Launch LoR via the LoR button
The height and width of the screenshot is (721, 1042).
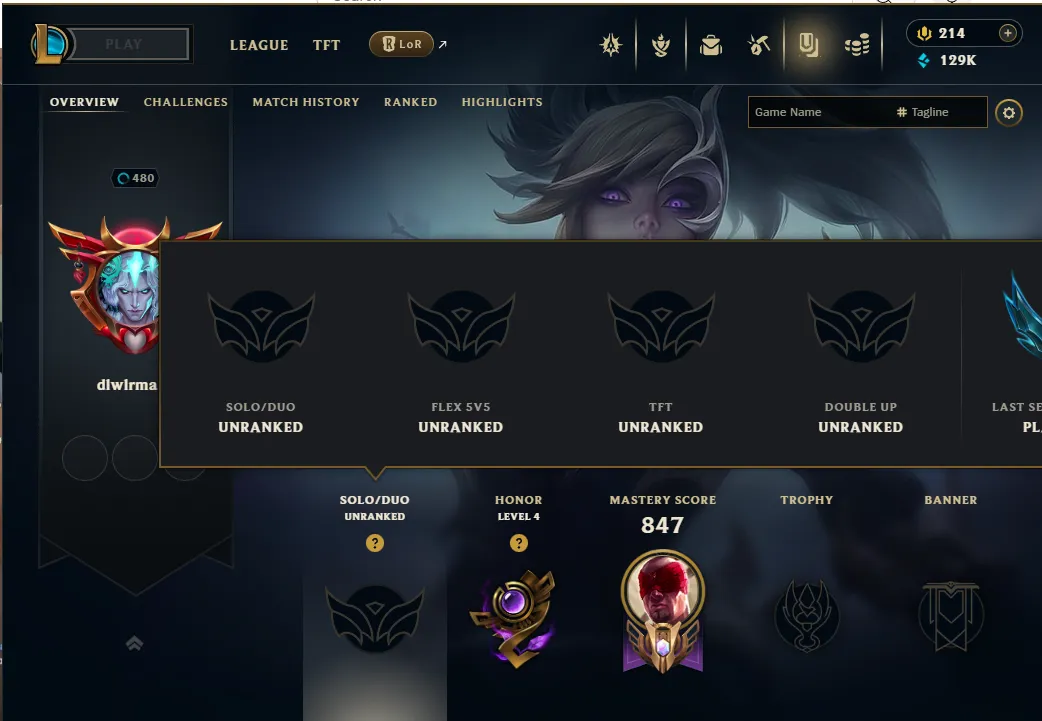(401, 44)
